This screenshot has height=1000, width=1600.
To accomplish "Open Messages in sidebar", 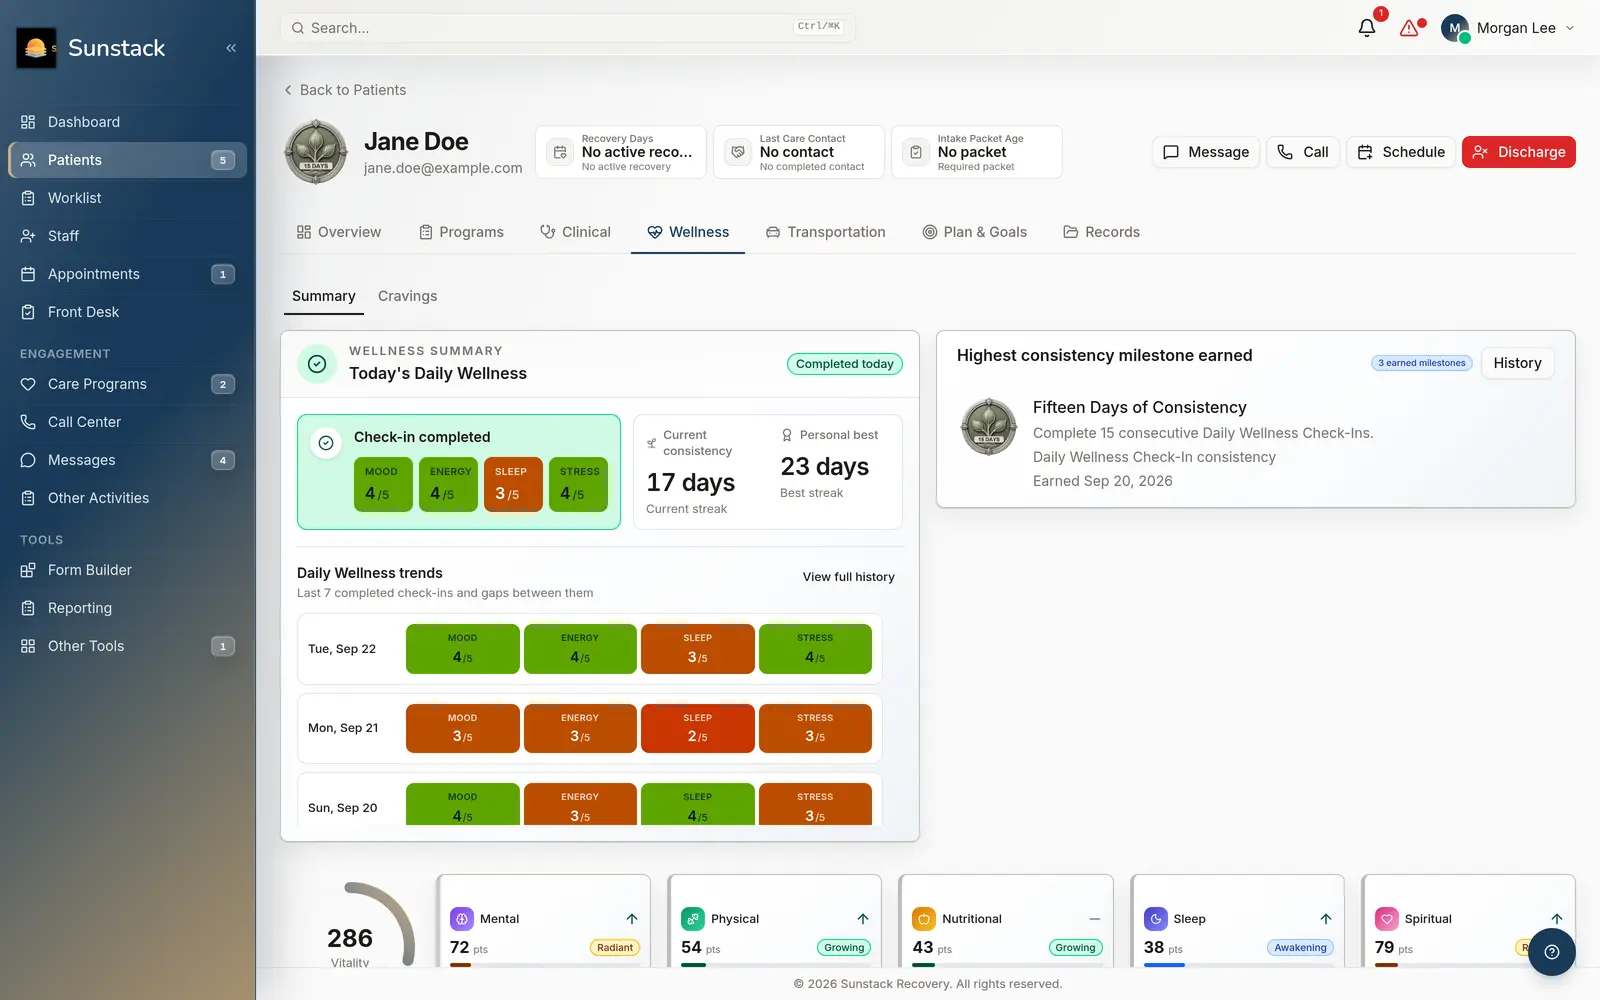I will (x=128, y=460).
